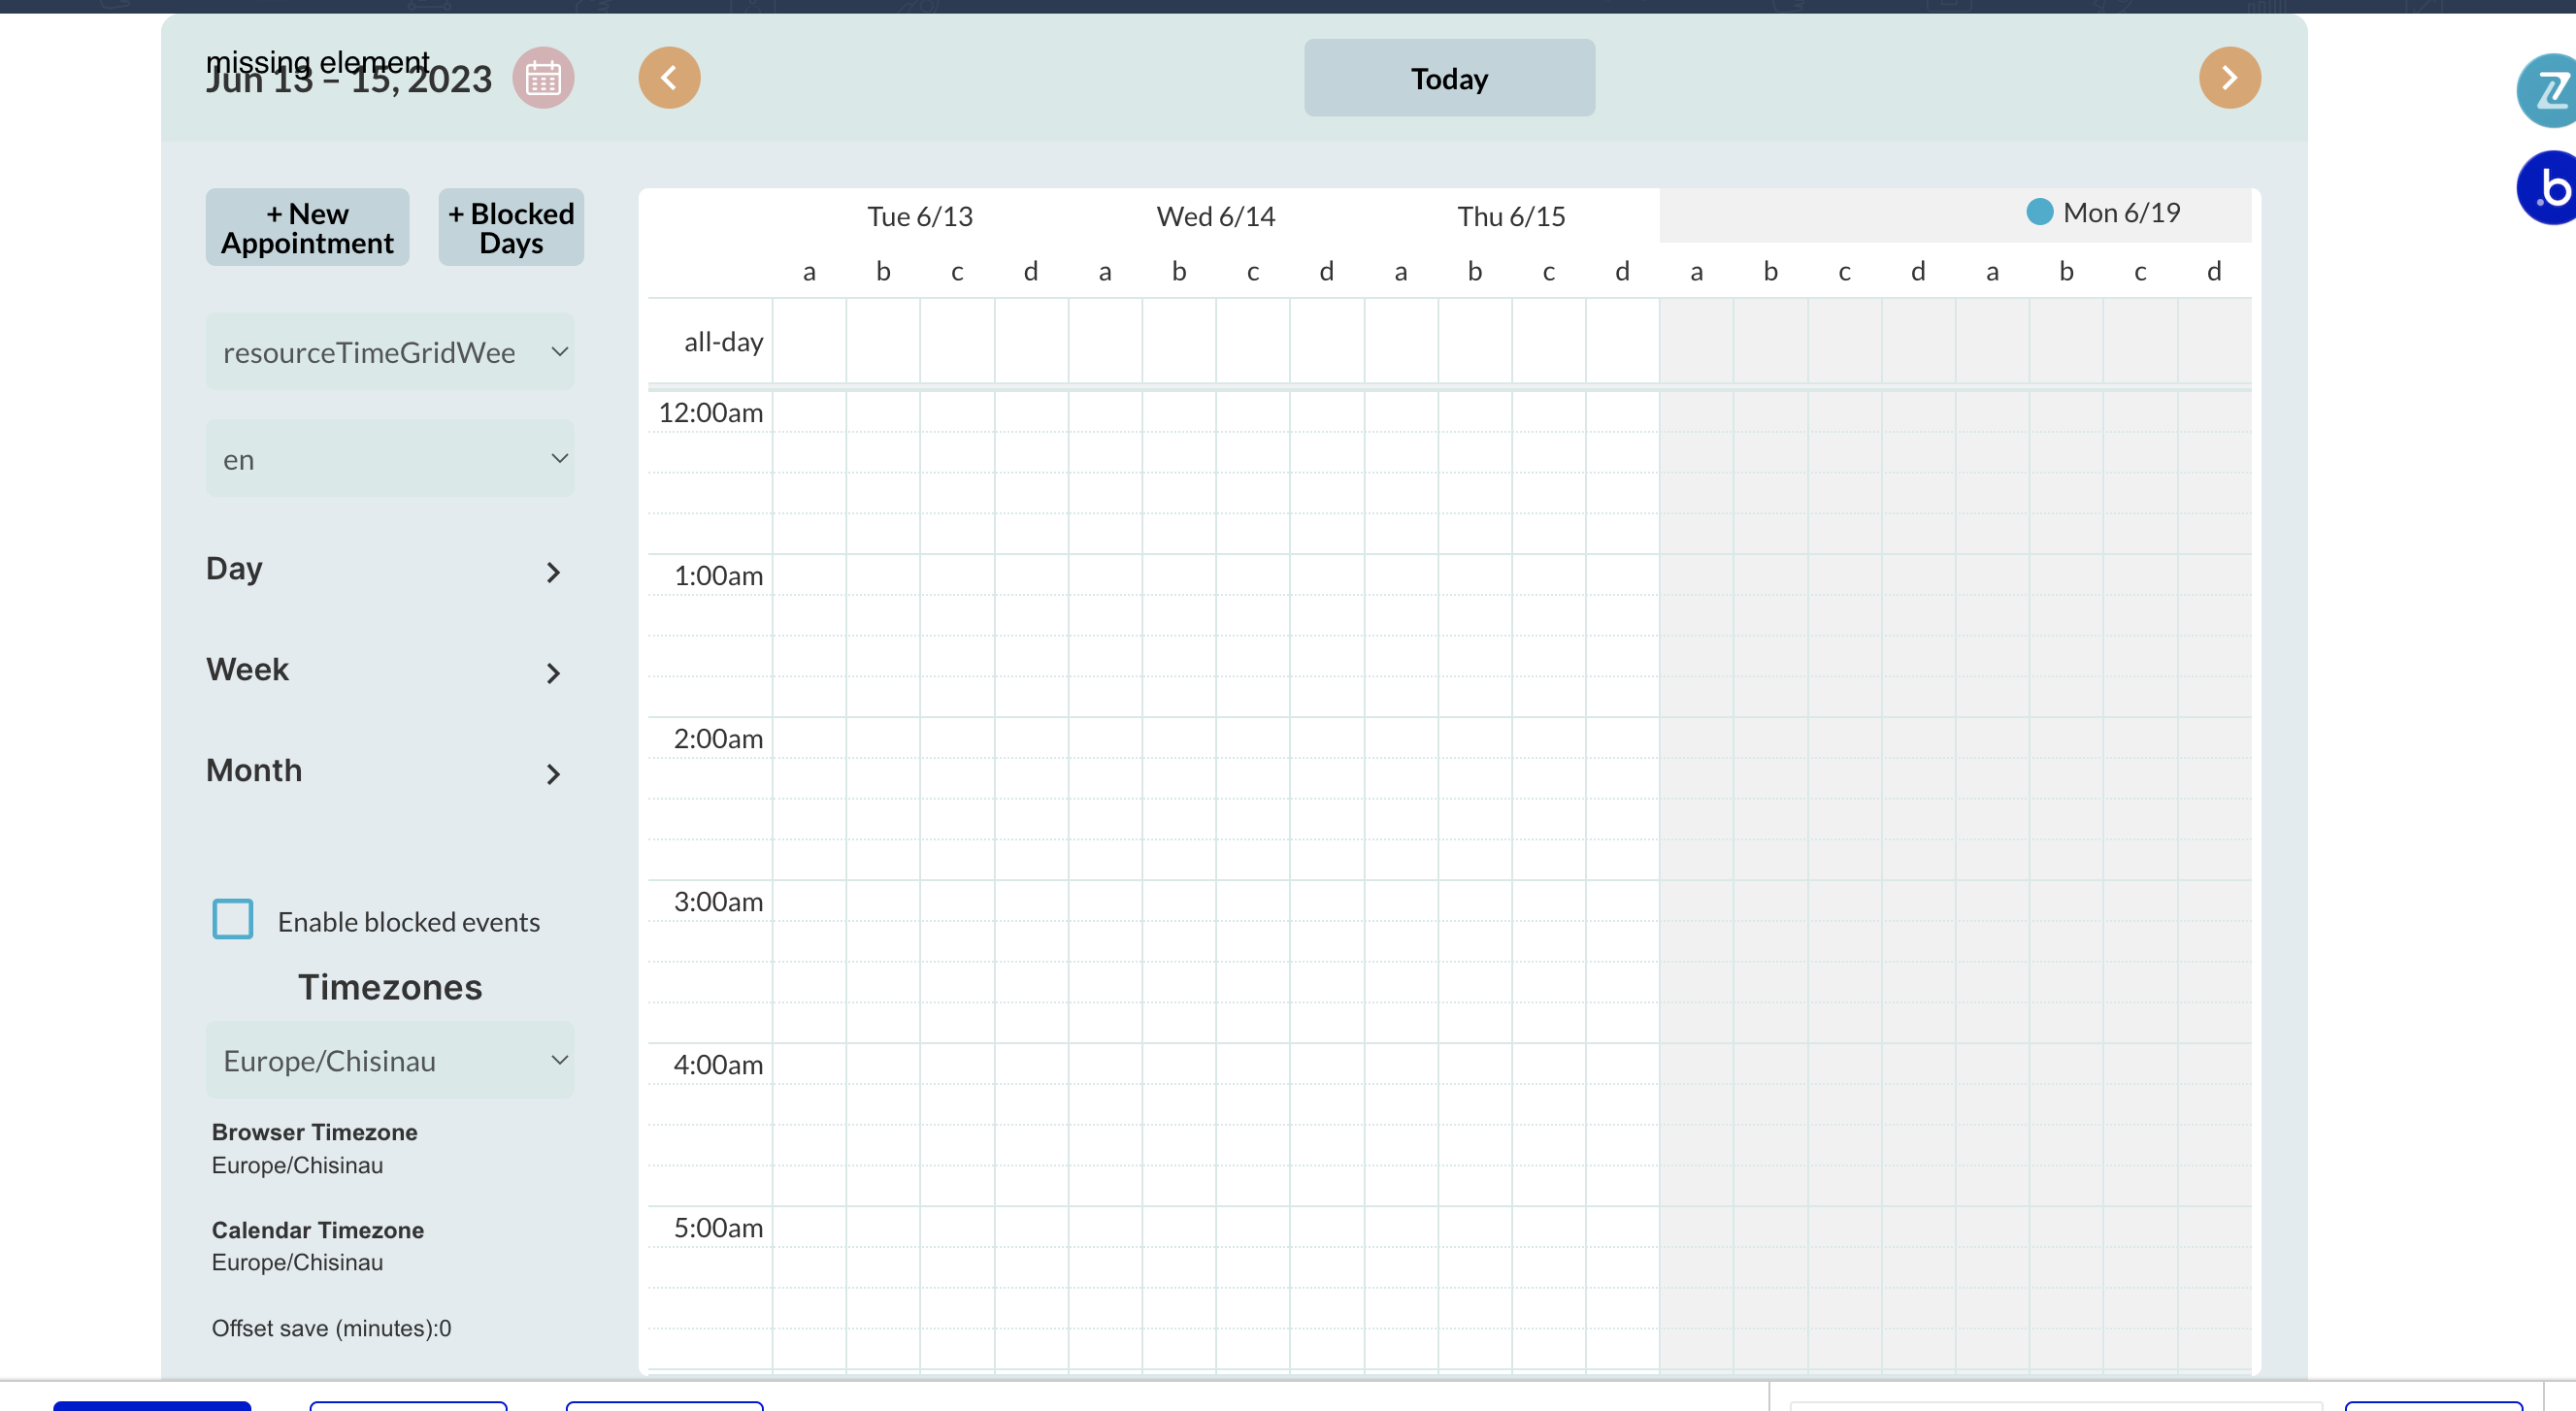This screenshot has width=2576, height=1411.
Task: Open the en language dropdown
Action: point(390,459)
